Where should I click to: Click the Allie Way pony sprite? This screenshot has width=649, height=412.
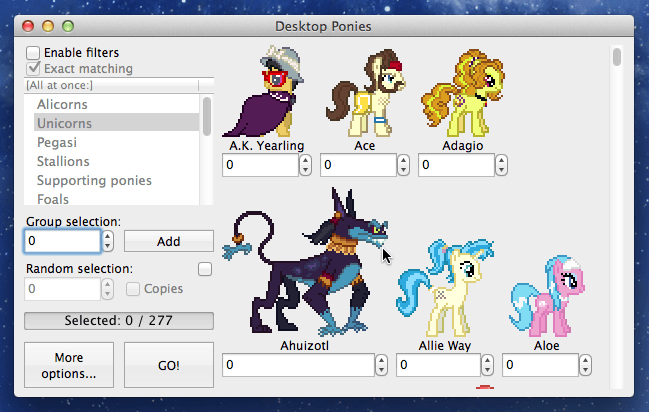click(x=445, y=287)
